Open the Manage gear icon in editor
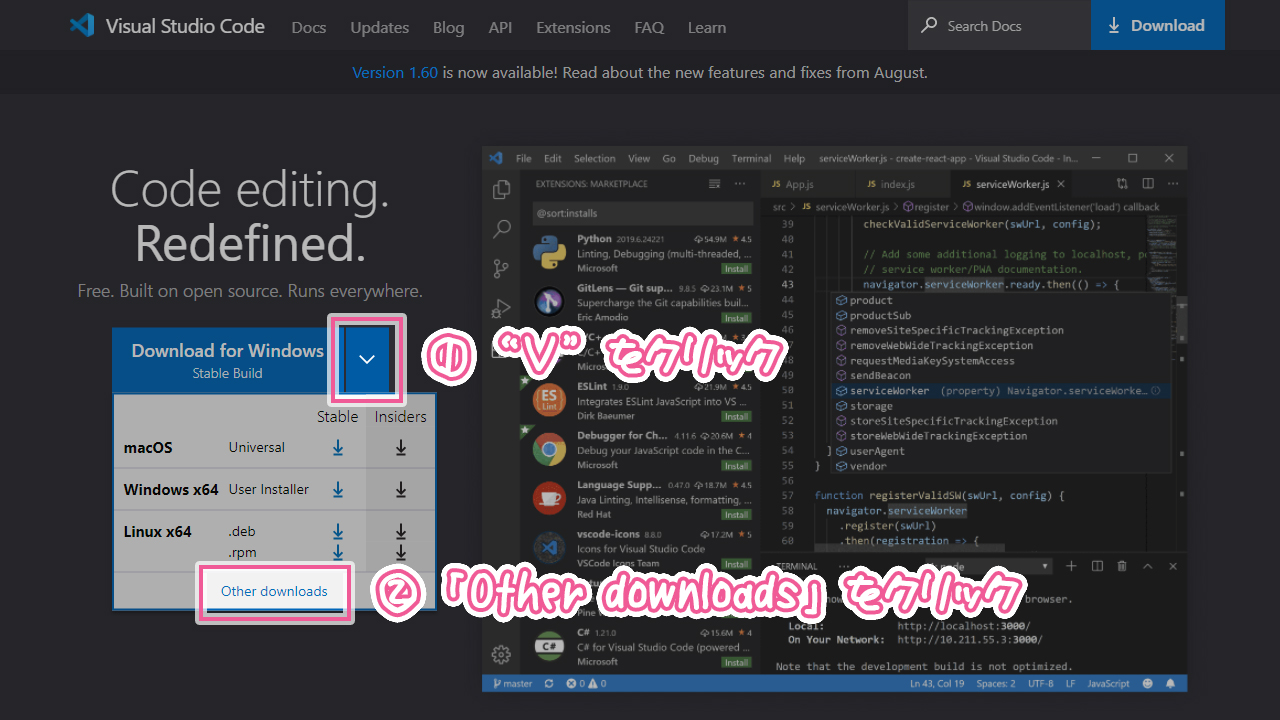The height and width of the screenshot is (720, 1280). pyautogui.click(x=501, y=655)
